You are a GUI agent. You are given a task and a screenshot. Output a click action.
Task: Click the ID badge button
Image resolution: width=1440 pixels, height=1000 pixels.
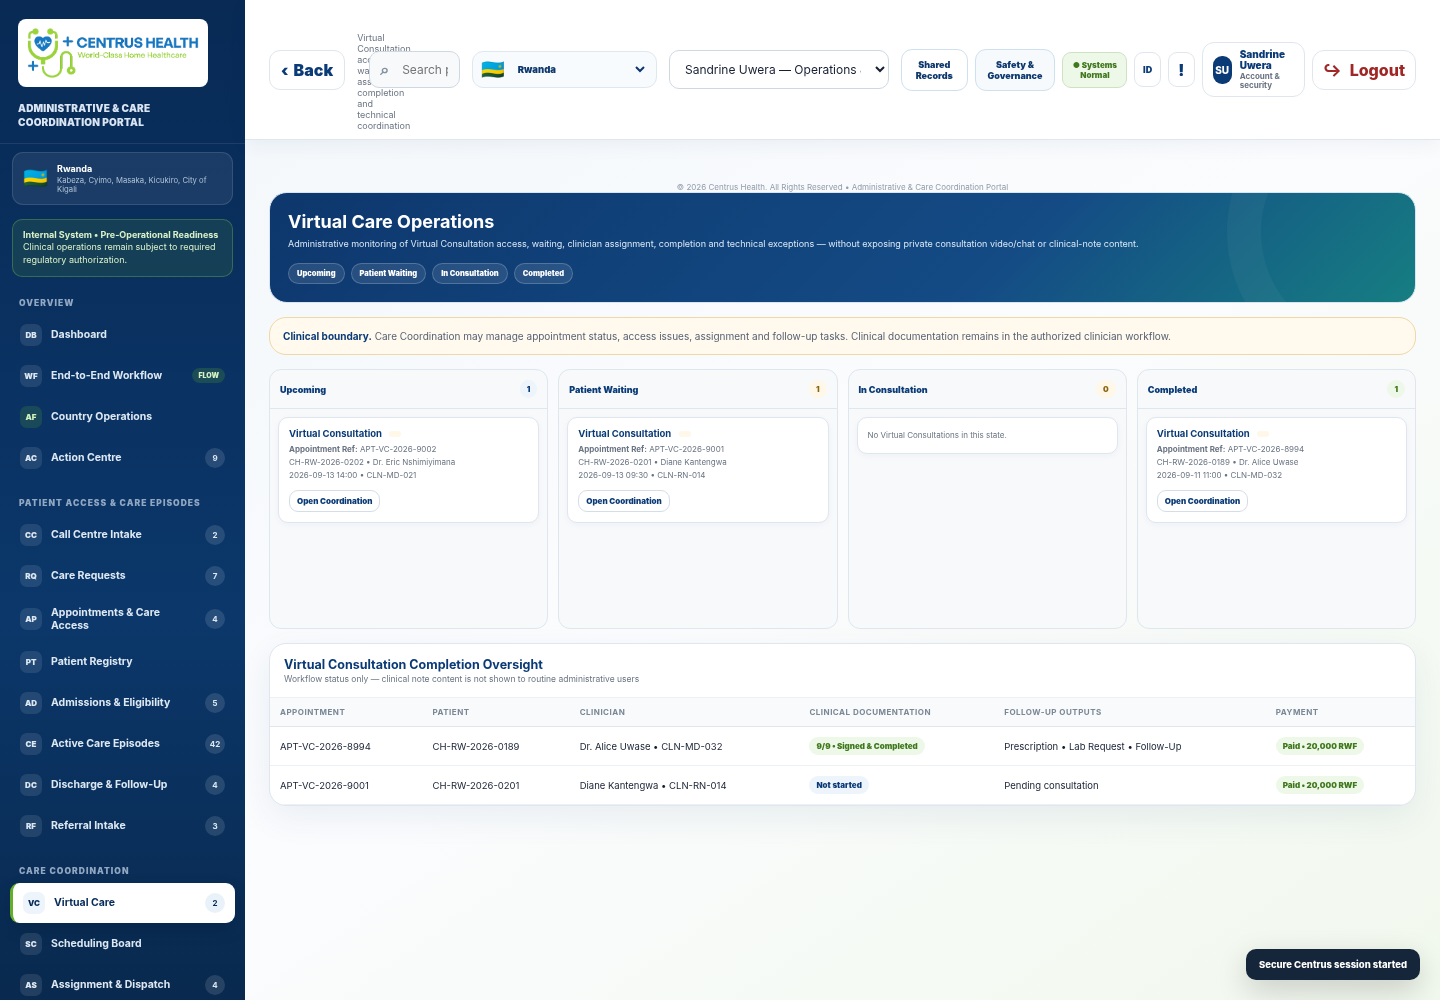tap(1147, 70)
